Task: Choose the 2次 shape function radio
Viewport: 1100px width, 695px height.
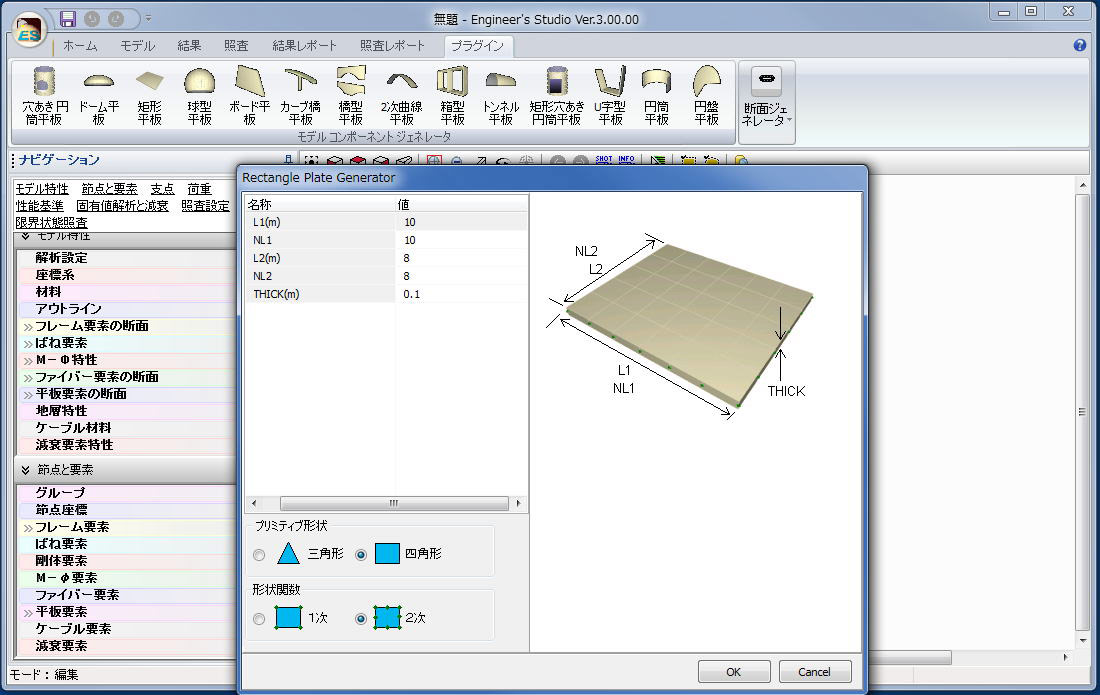Action: (x=361, y=619)
